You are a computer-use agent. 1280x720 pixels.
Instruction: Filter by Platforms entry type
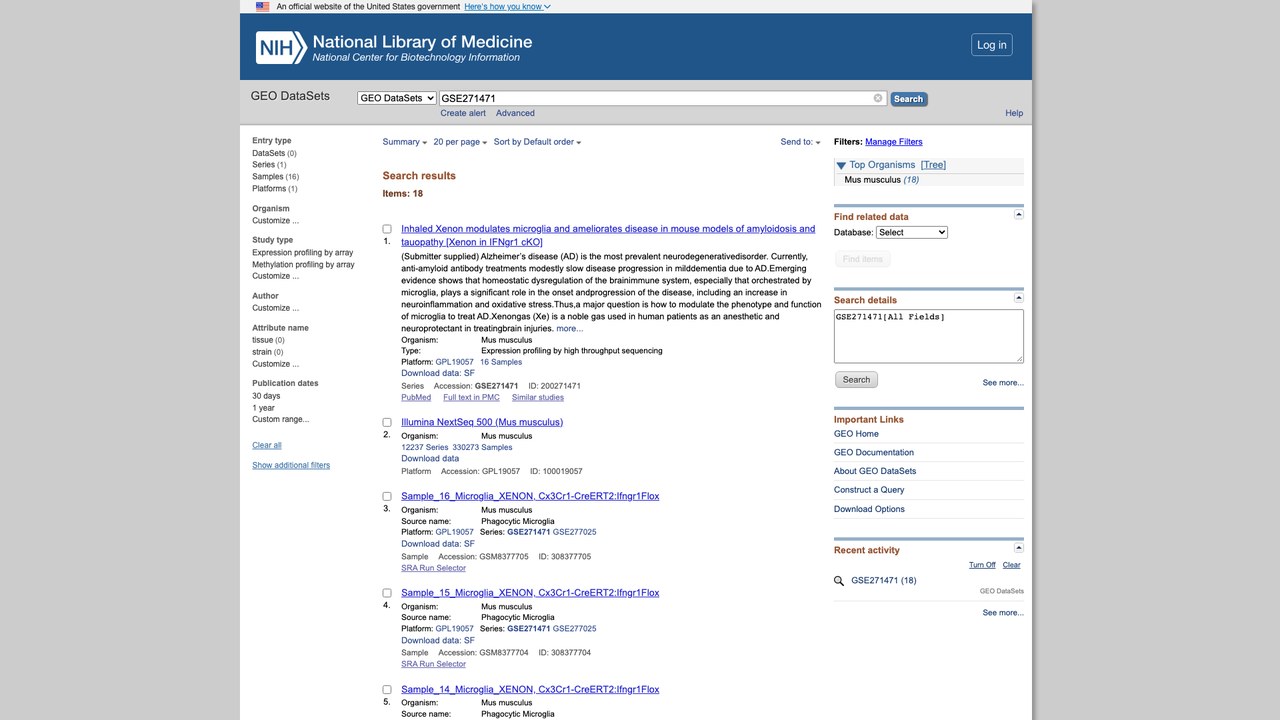tap(270, 189)
